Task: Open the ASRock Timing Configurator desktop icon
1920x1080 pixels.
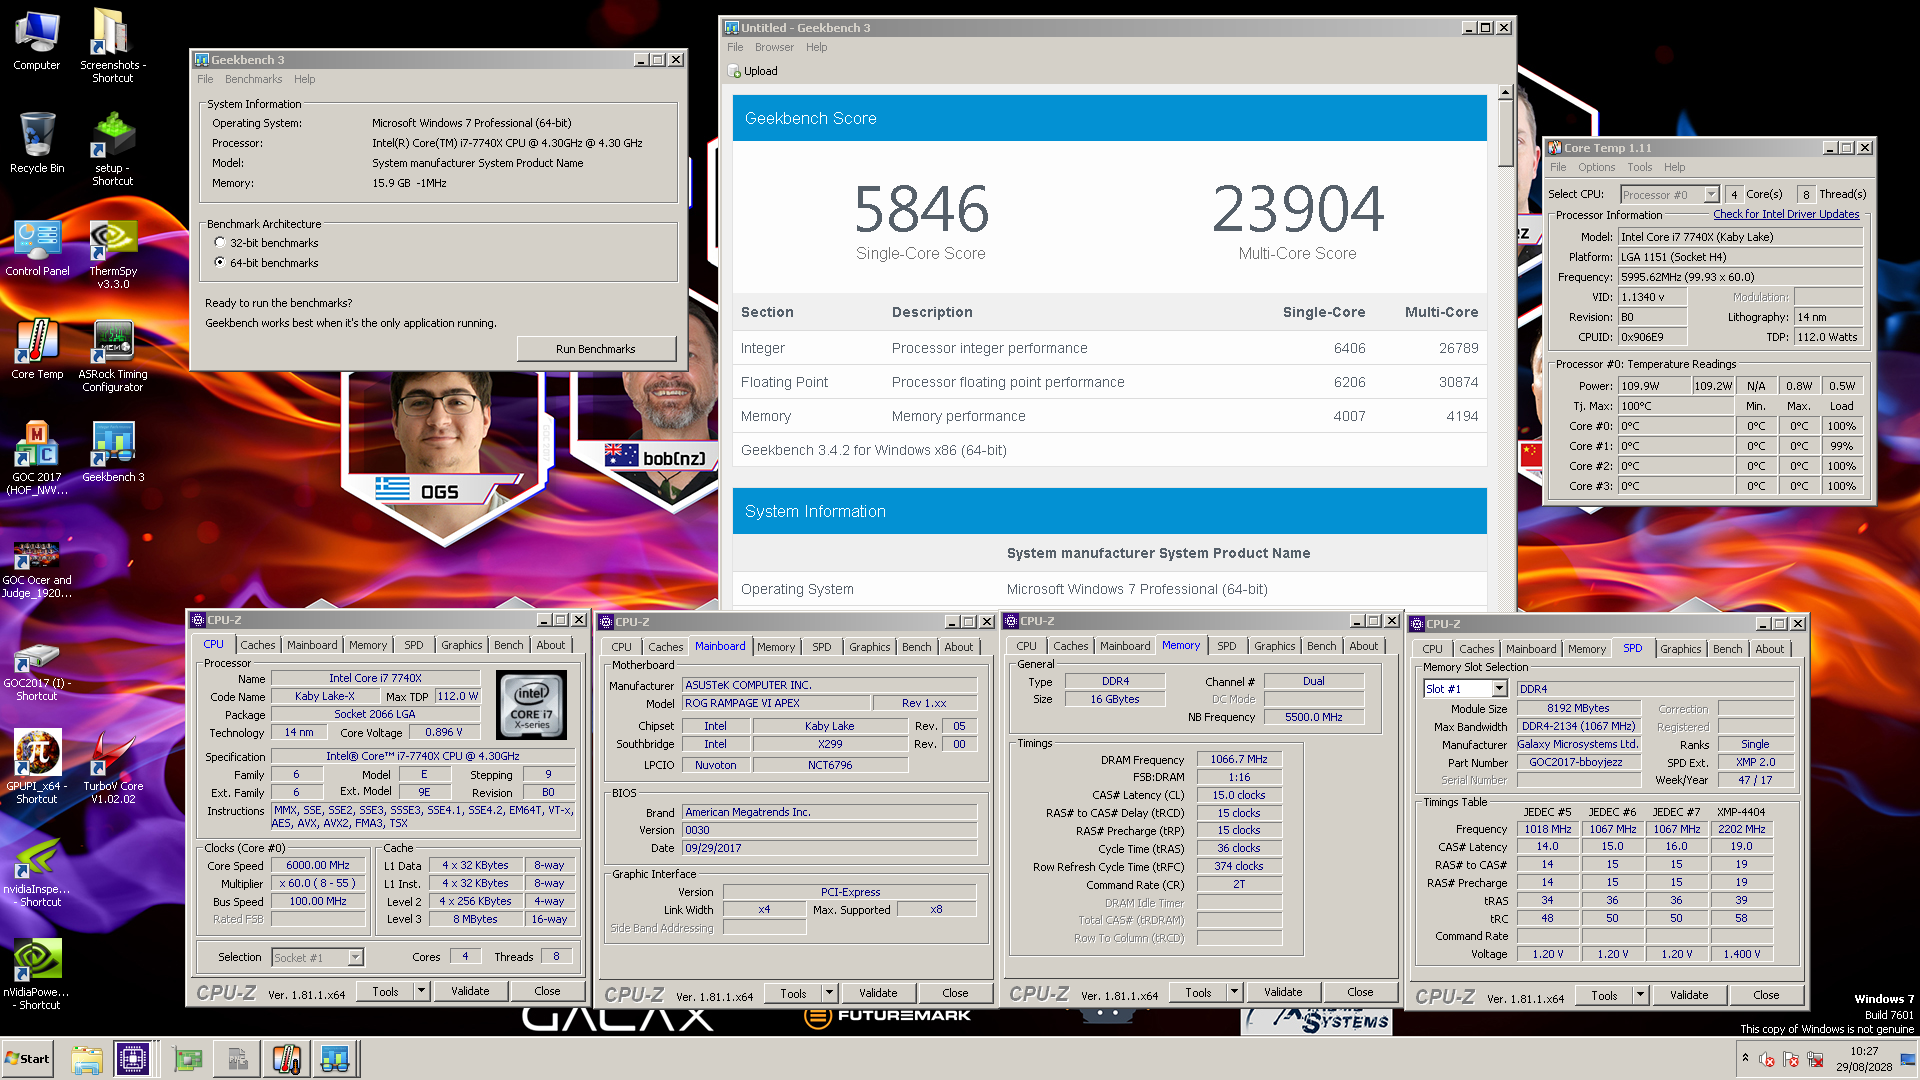Action: point(113,356)
